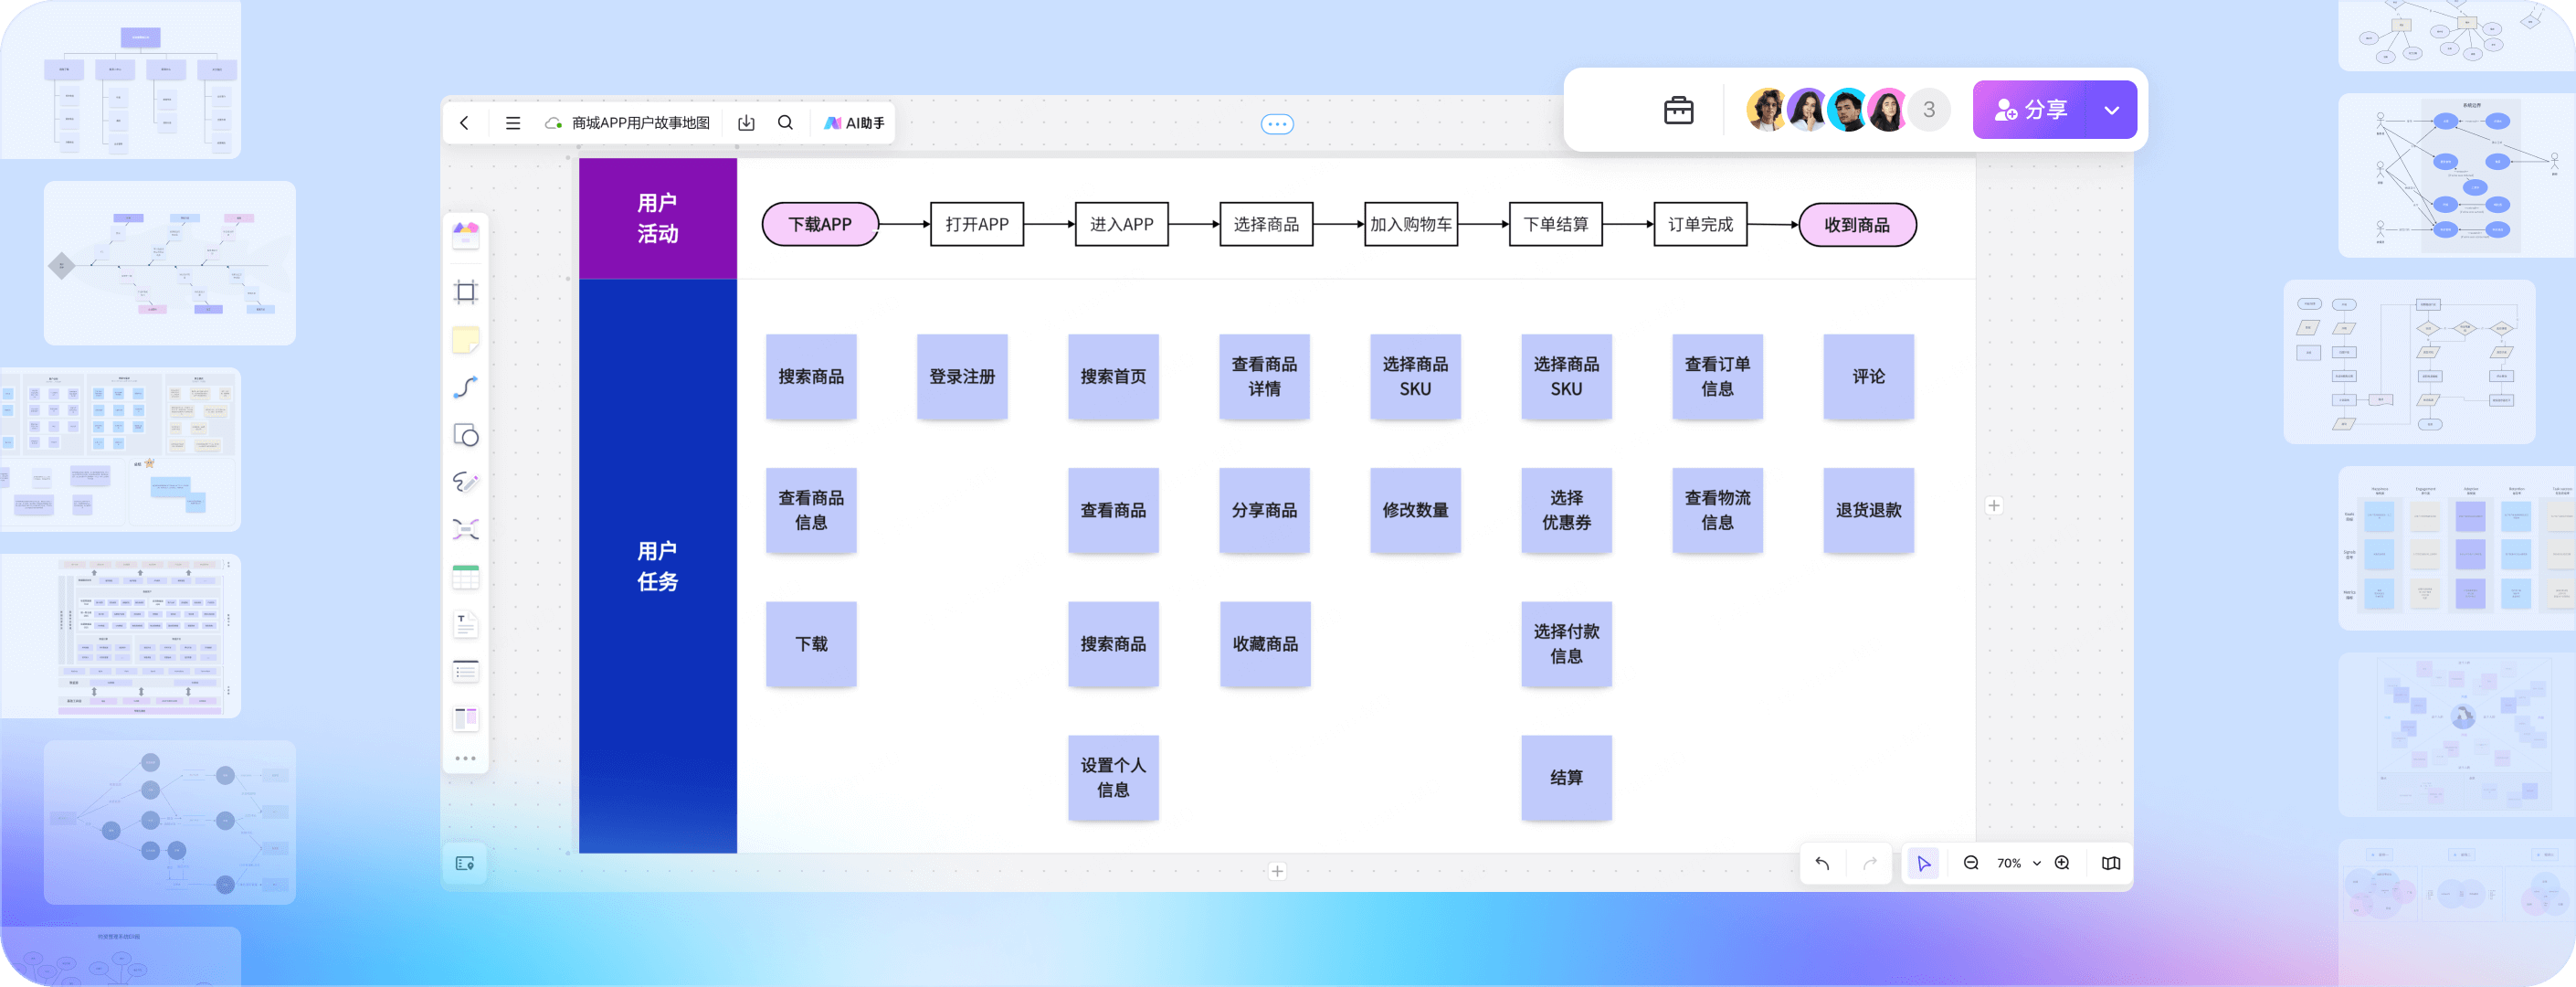Image resolution: width=2576 pixels, height=987 pixels.
Task: Open the templates and shapes library icon
Action: coord(466,235)
